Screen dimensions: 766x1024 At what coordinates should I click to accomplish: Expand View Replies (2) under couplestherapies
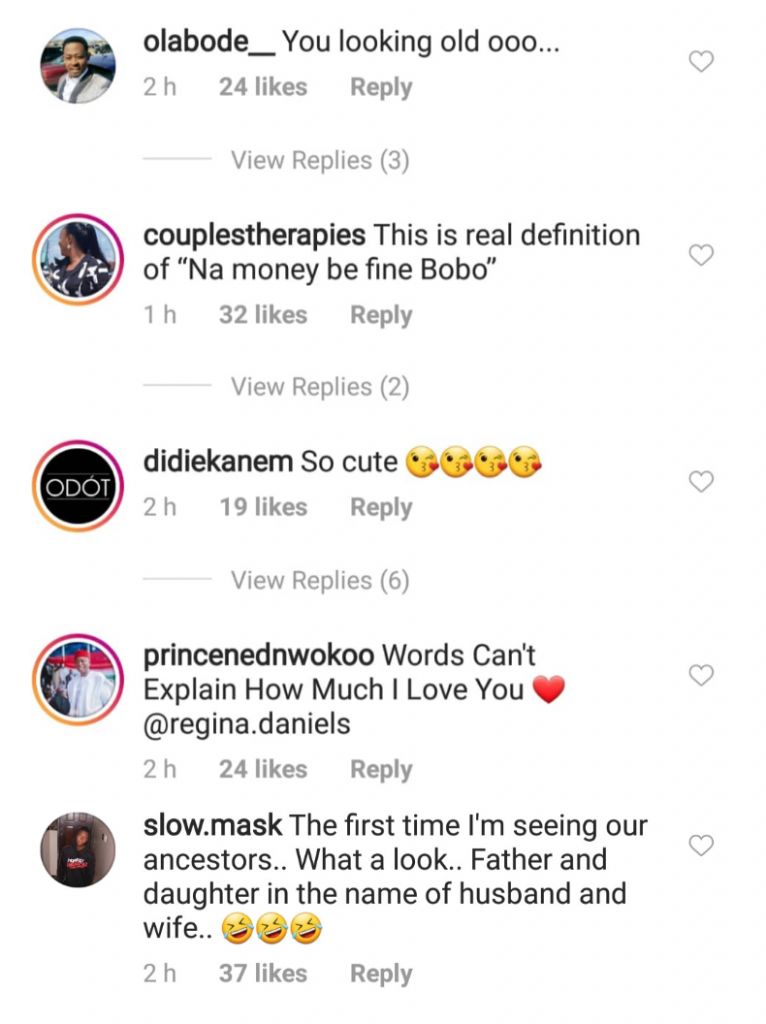(320, 387)
